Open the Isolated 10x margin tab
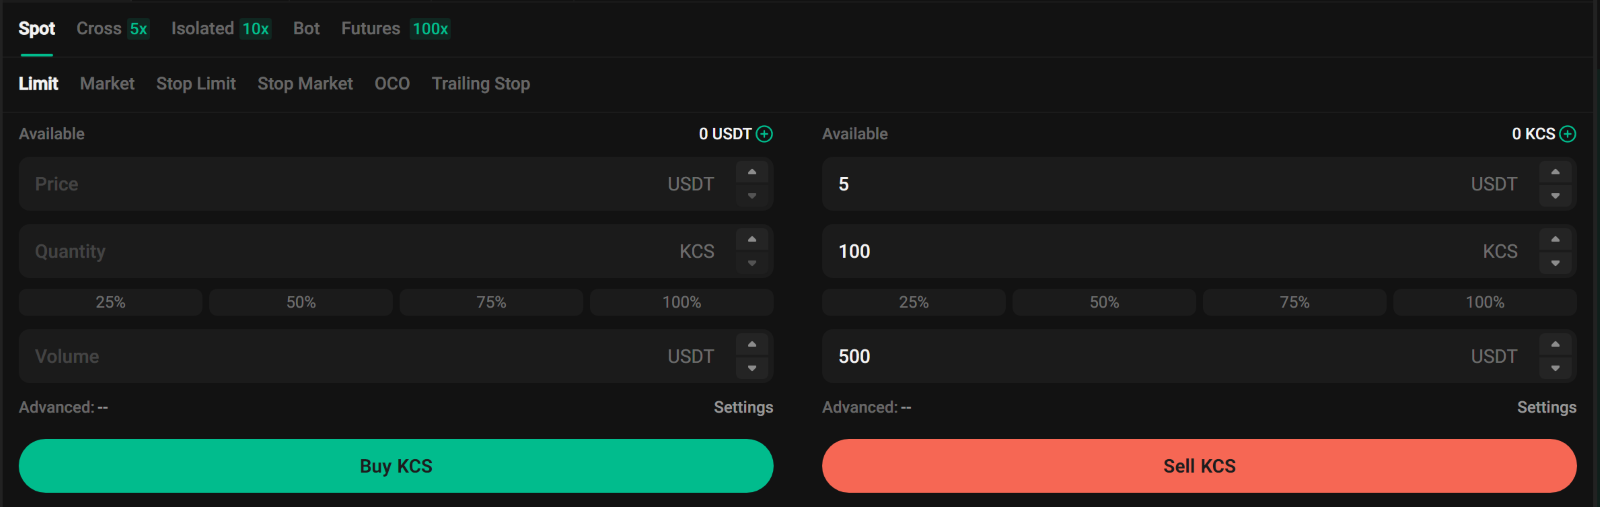The image size is (1600, 507). pos(221,29)
